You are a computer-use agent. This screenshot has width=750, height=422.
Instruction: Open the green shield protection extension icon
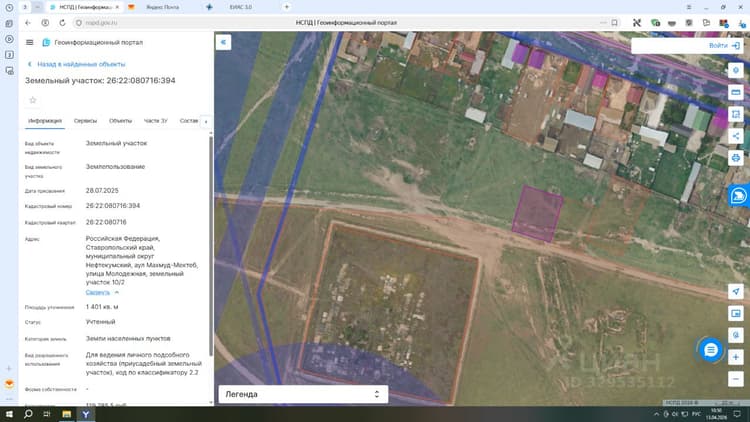(655, 22)
